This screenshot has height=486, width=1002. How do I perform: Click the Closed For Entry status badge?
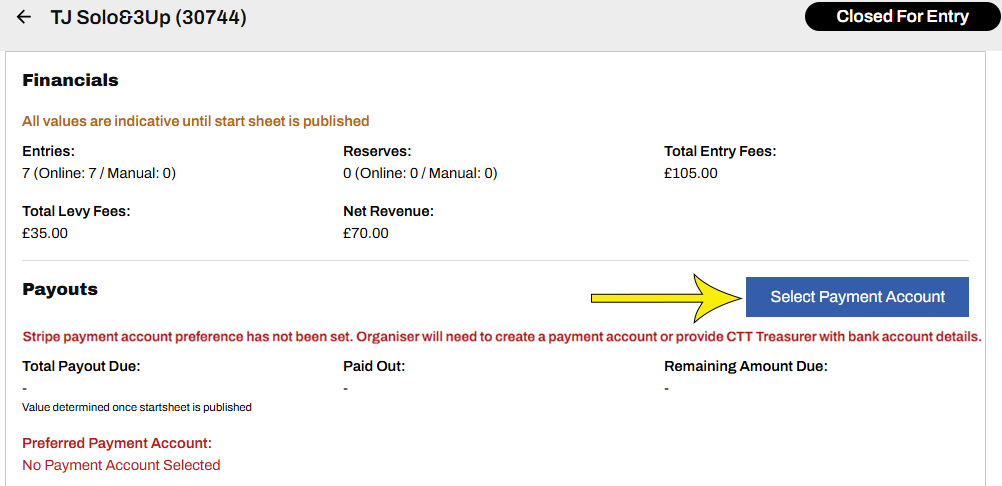click(x=902, y=17)
